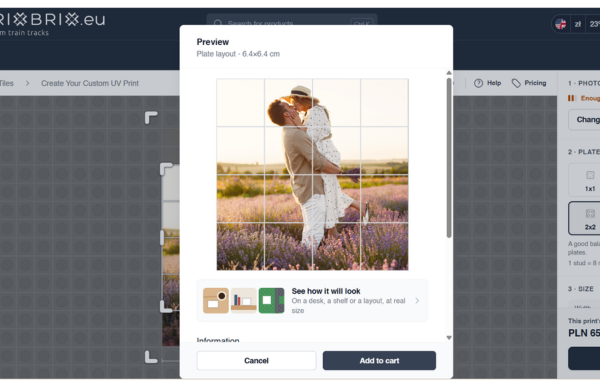Click the desk mockup thumbnail
The width and height of the screenshot is (600, 380).
click(216, 301)
